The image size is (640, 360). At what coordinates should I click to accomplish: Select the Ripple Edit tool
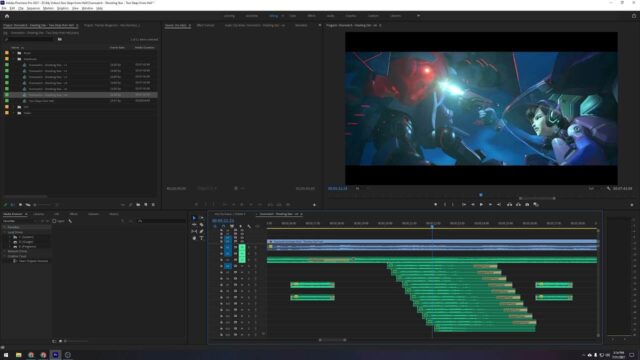click(194, 224)
